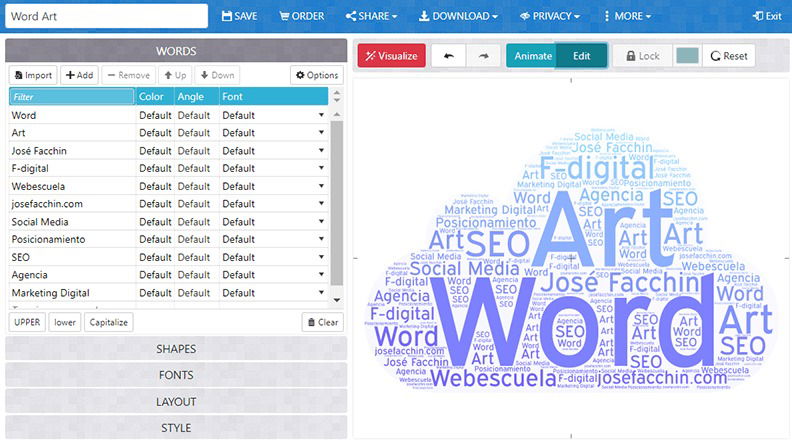Click Color cell of SEO row
Screen dimensions: 792x442
155,257
